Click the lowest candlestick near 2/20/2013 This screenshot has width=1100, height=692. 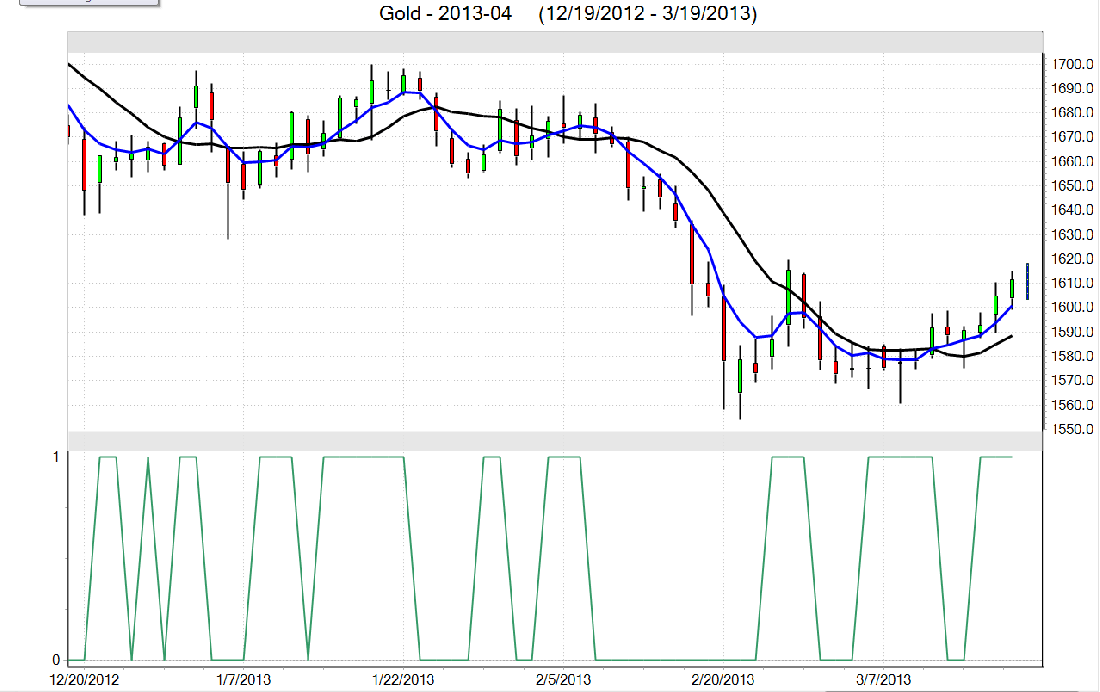[x=739, y=377]
